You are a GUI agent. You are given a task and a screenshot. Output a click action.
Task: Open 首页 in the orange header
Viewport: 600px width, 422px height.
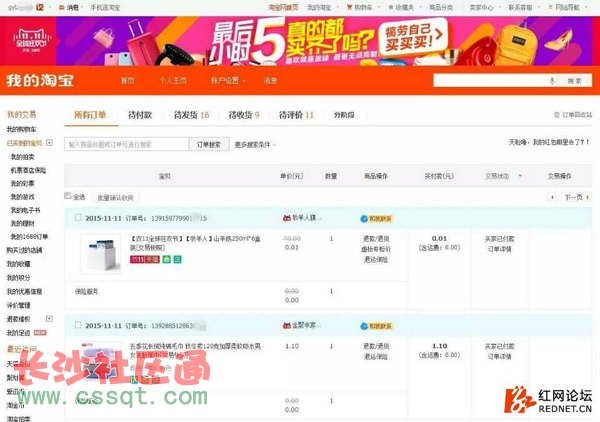[127, 80]
